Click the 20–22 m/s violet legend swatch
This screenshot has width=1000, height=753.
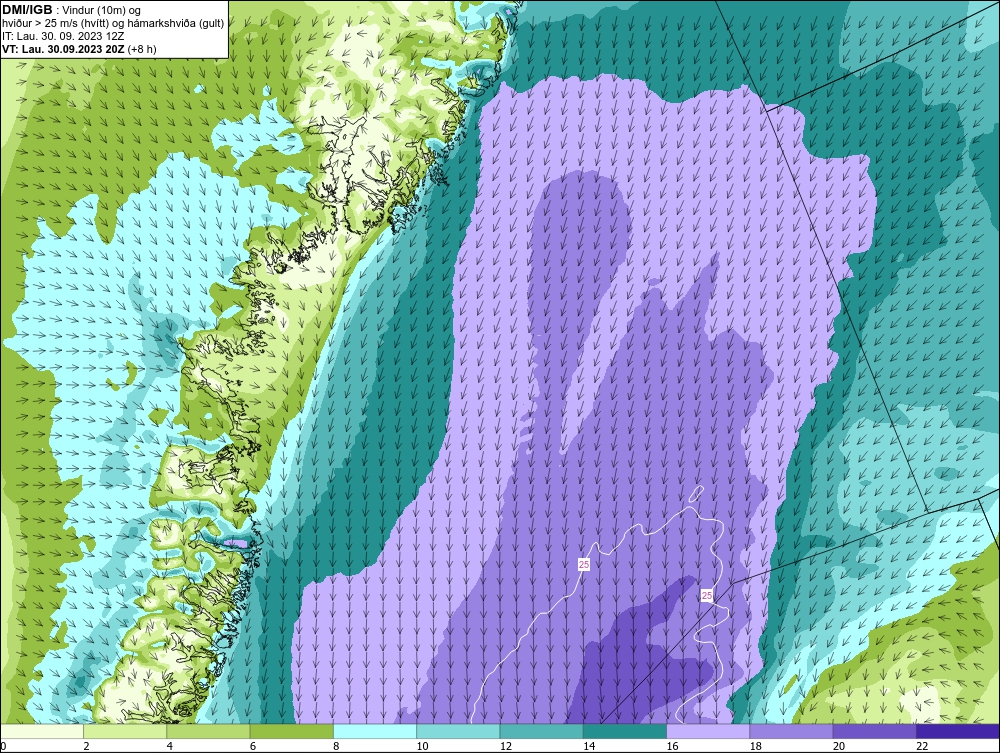coord(874,731)
